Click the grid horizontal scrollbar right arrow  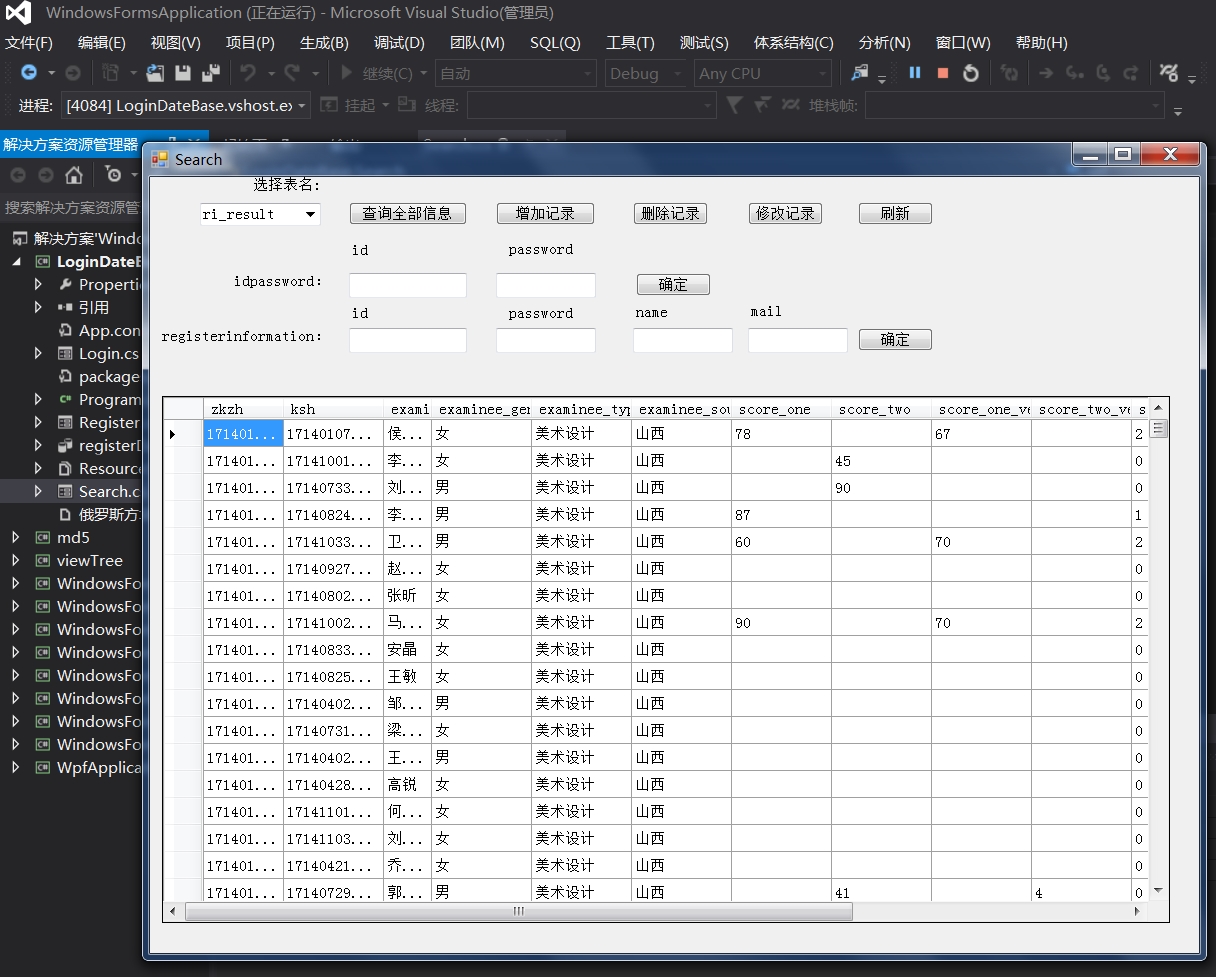click(1137, 912)
